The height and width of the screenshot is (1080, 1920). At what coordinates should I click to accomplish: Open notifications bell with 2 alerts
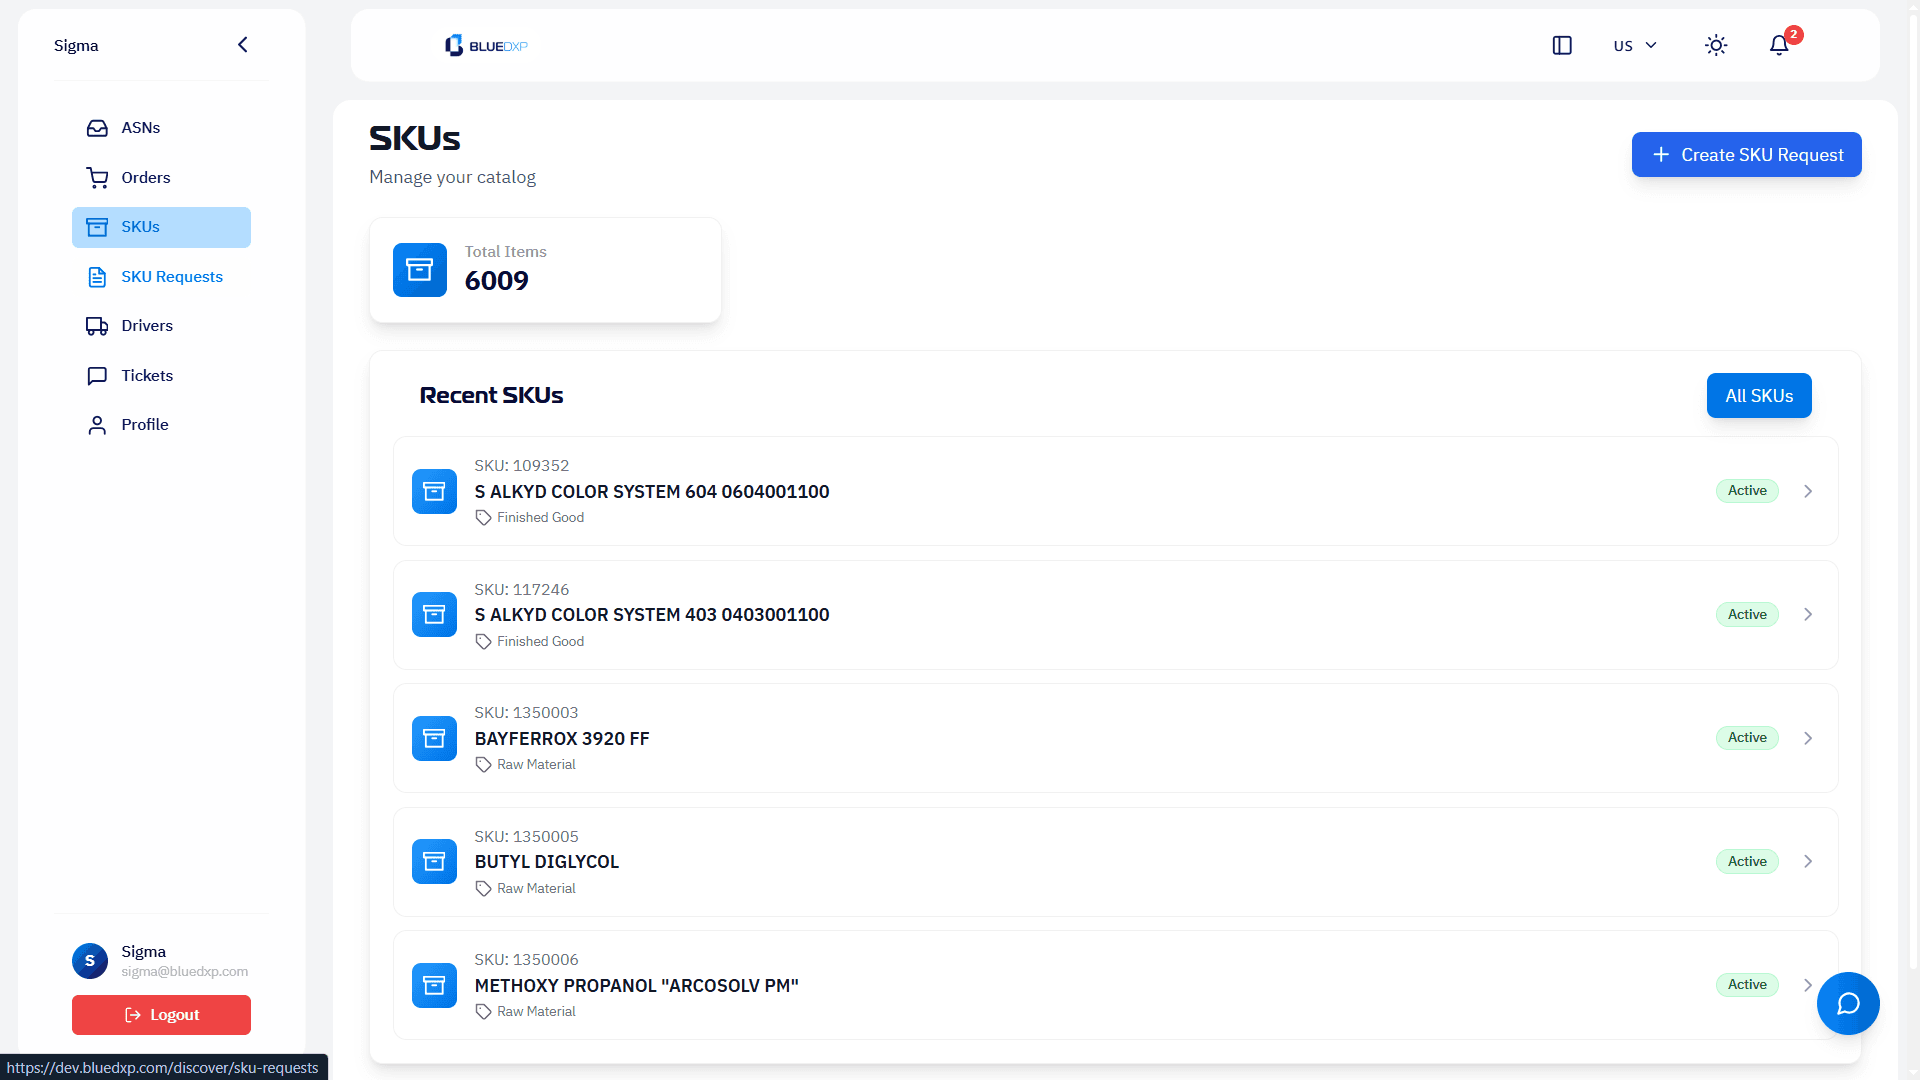1779,45
